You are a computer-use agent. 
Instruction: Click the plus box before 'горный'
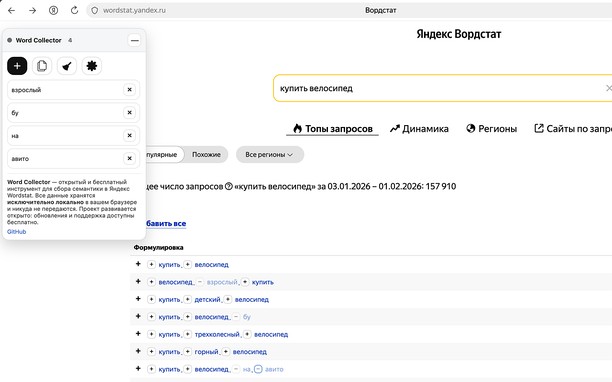(188, 352)
